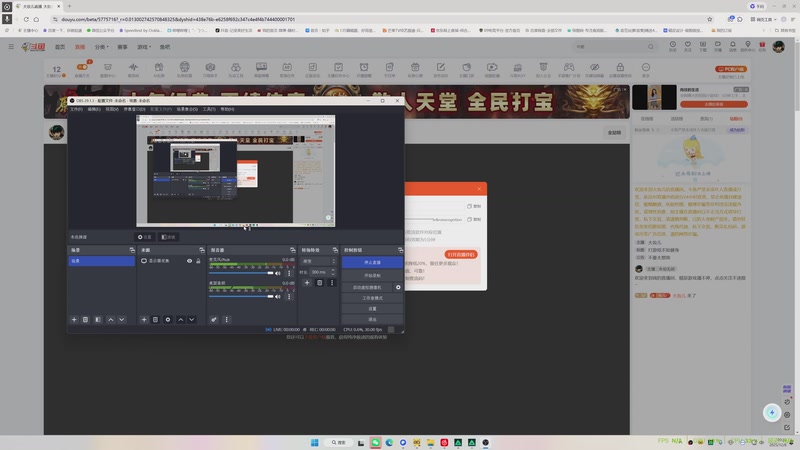Open the transition type combo box
Screen dimensions: 800x450
tap(318, 261)
